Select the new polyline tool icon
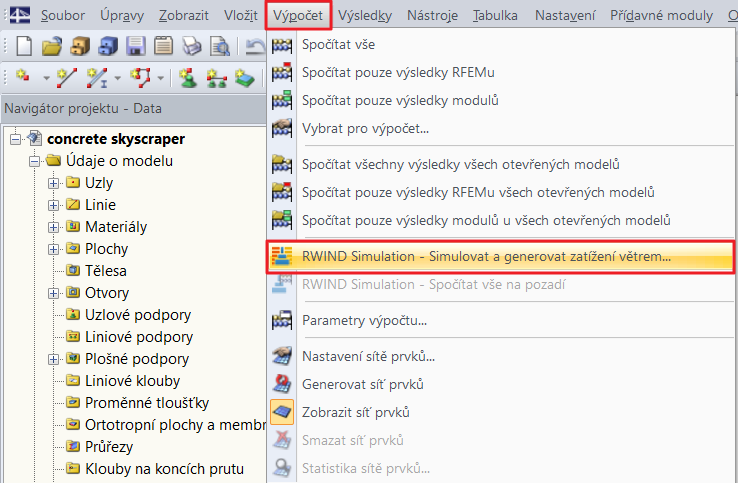Screen dimensions: 738x483 (x=140, y=78)
